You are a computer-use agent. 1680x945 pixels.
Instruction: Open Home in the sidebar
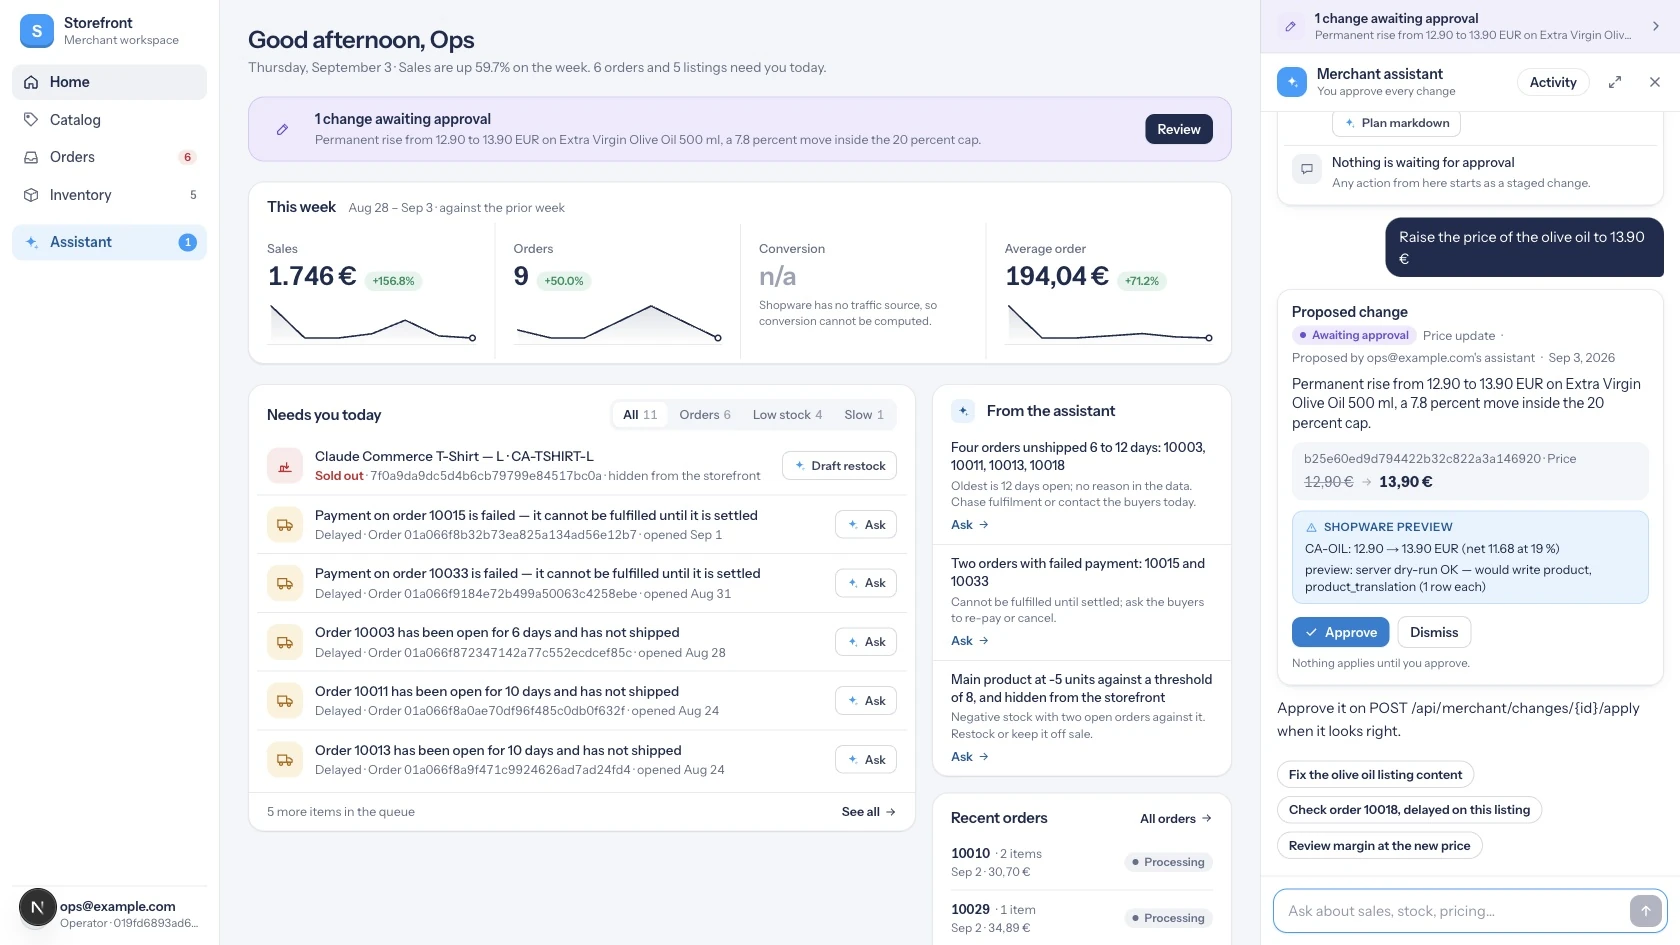[x=109, y=82]
